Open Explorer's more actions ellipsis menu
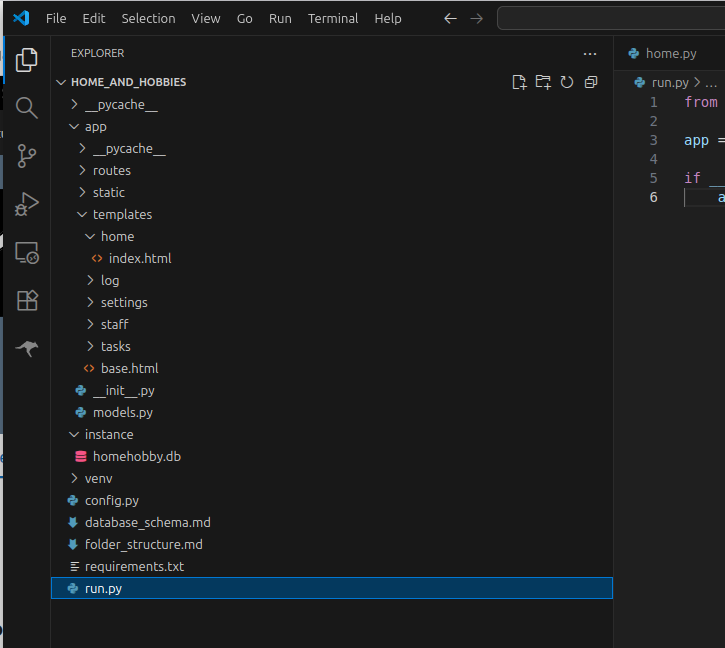 pos(589,53)
